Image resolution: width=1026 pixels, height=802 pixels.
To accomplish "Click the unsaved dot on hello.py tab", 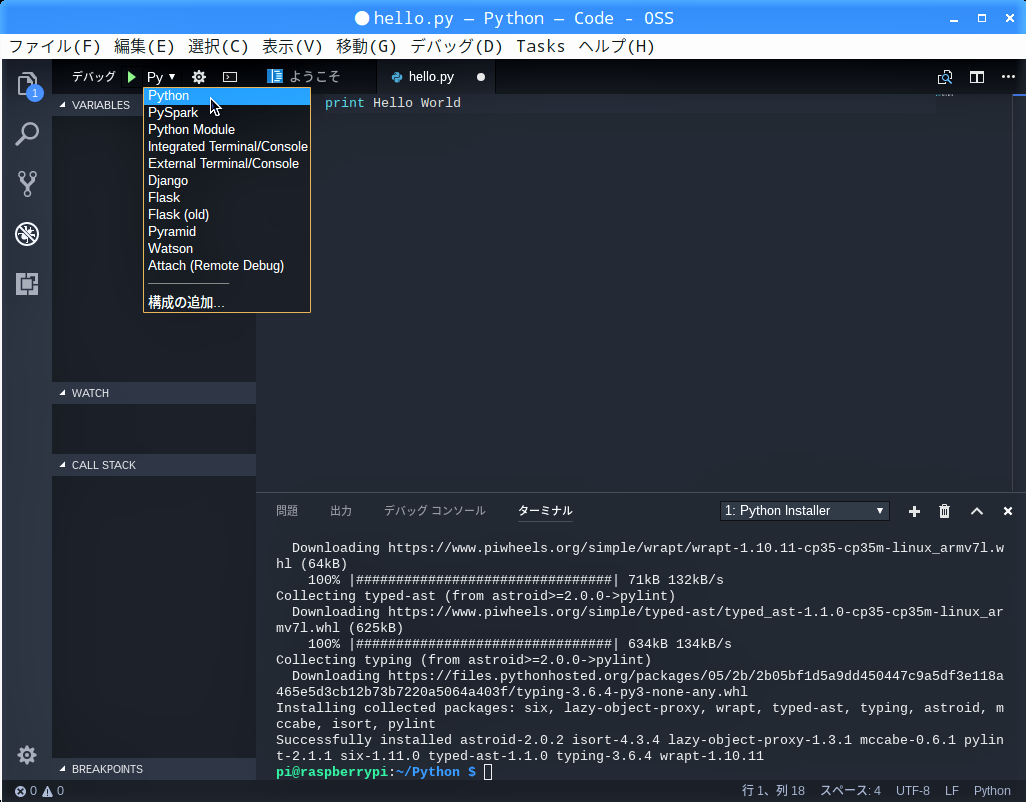I will 481,77.
